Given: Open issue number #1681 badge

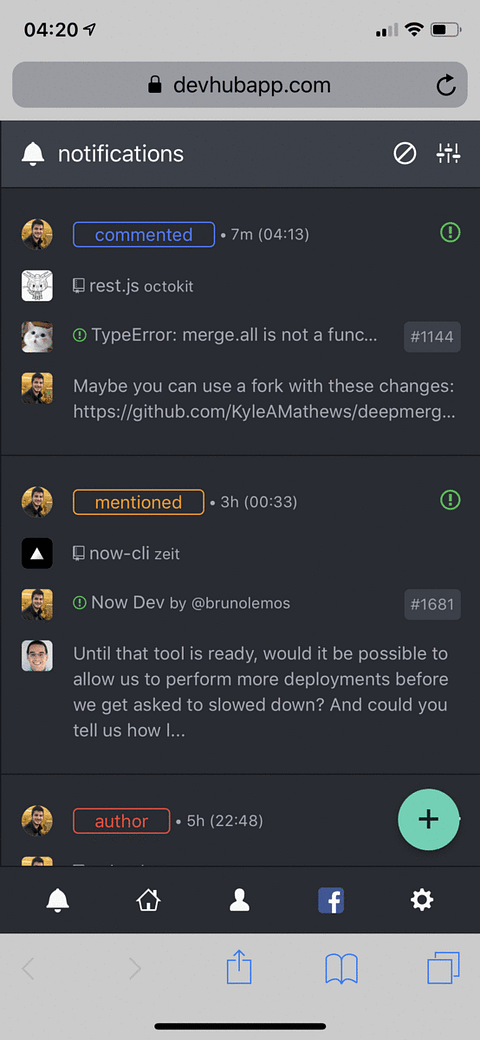Looking at the screenshot, I should (x=432, y=605).
